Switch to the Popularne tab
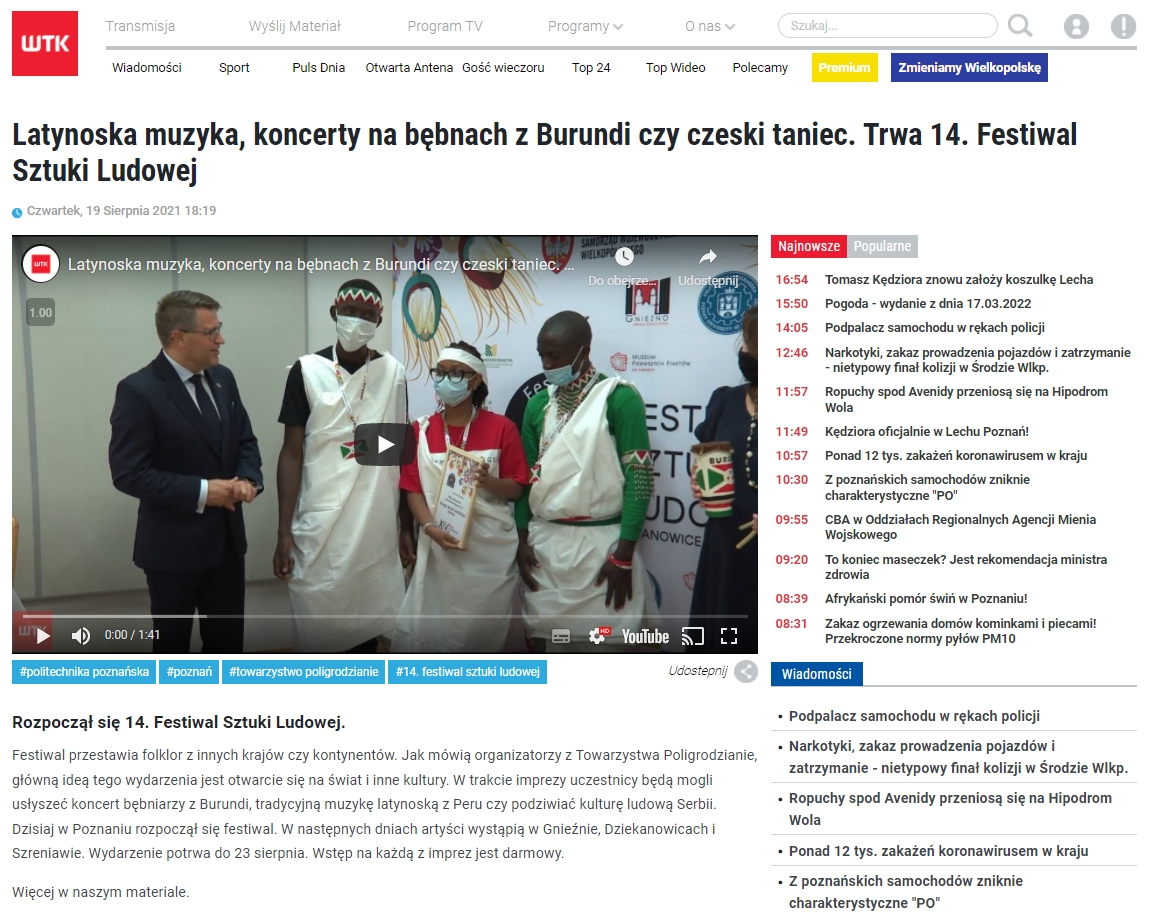Screen dimensions: 1160x914 pos(882,246)
